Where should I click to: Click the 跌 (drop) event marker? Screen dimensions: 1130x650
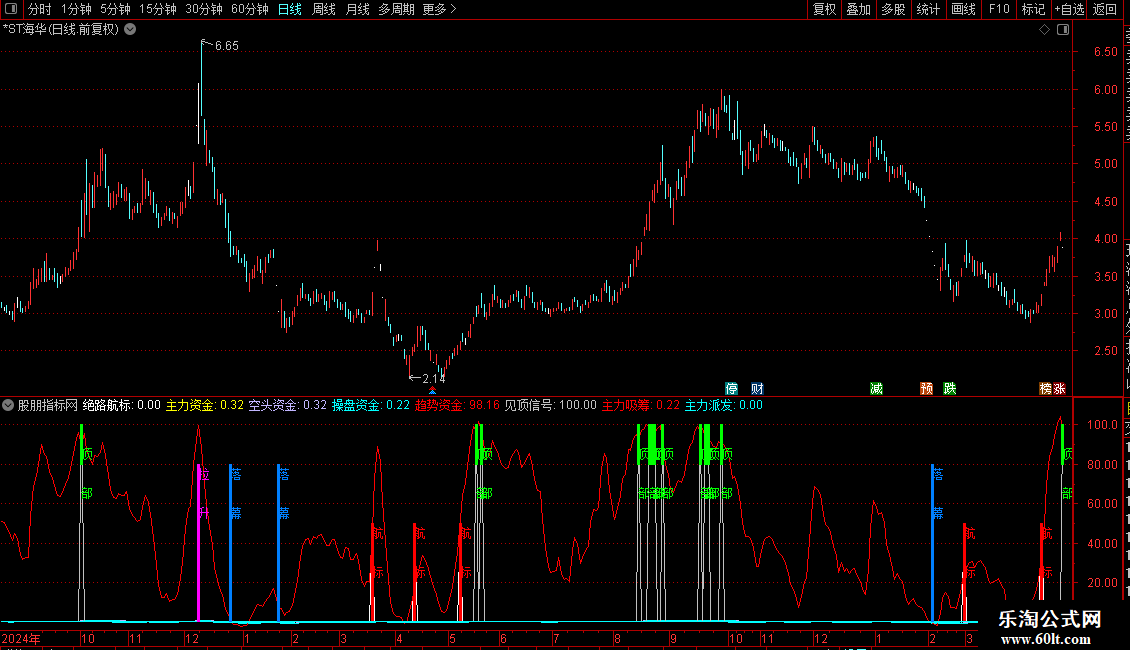(950, 388)
